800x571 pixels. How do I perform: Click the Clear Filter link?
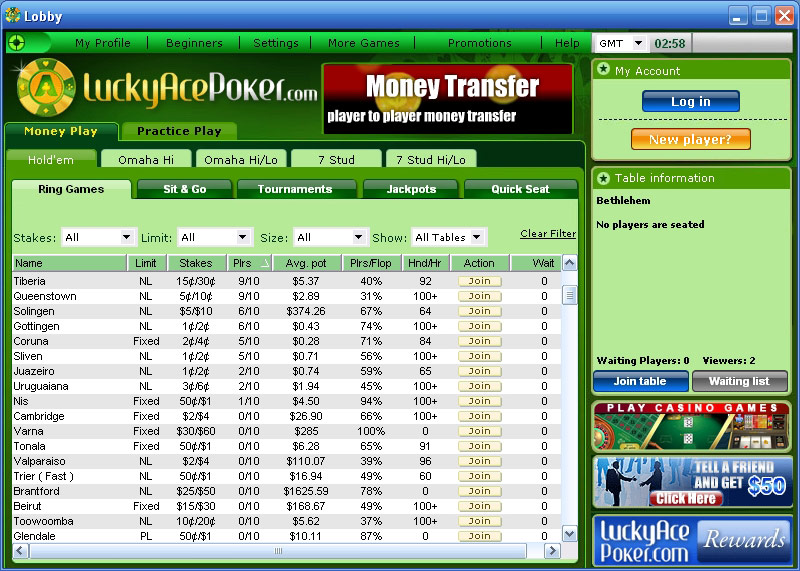(548, 234)
